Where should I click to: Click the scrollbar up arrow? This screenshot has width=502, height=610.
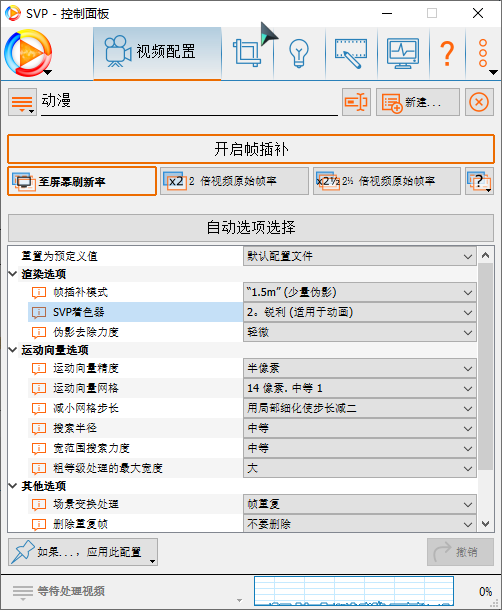485,255
